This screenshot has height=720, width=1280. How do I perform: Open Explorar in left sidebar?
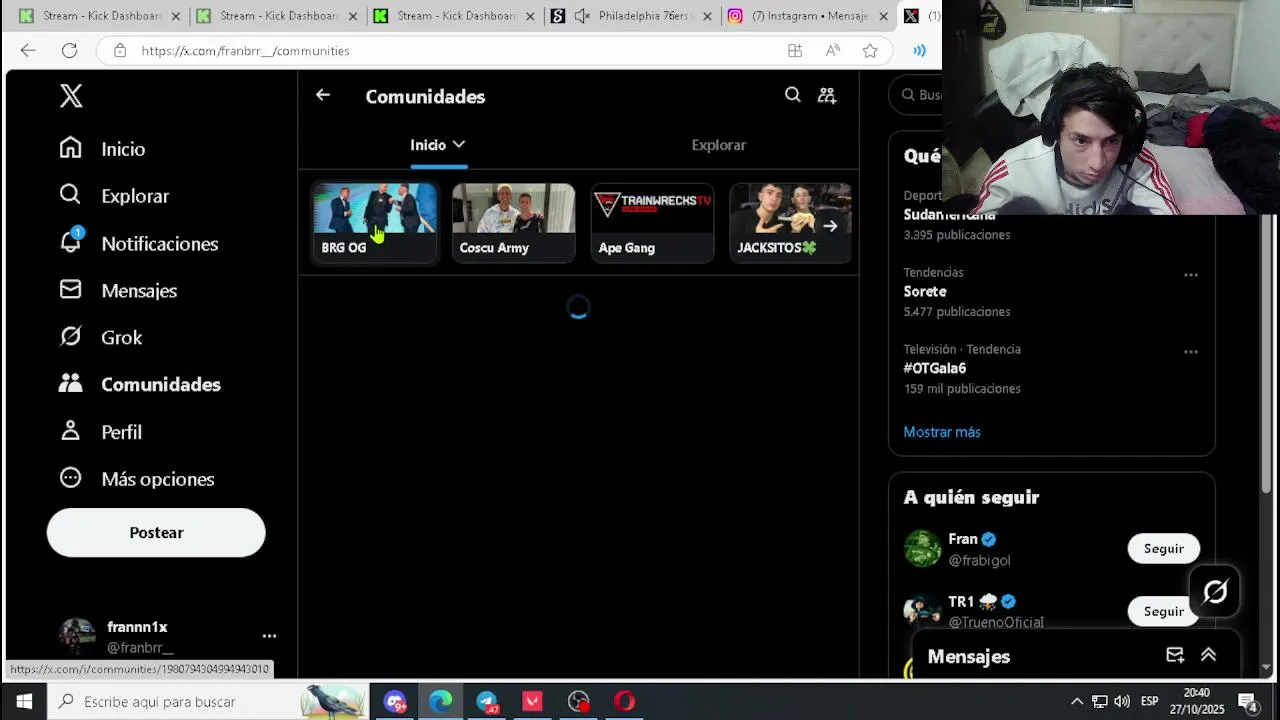[x=114, y=196]
